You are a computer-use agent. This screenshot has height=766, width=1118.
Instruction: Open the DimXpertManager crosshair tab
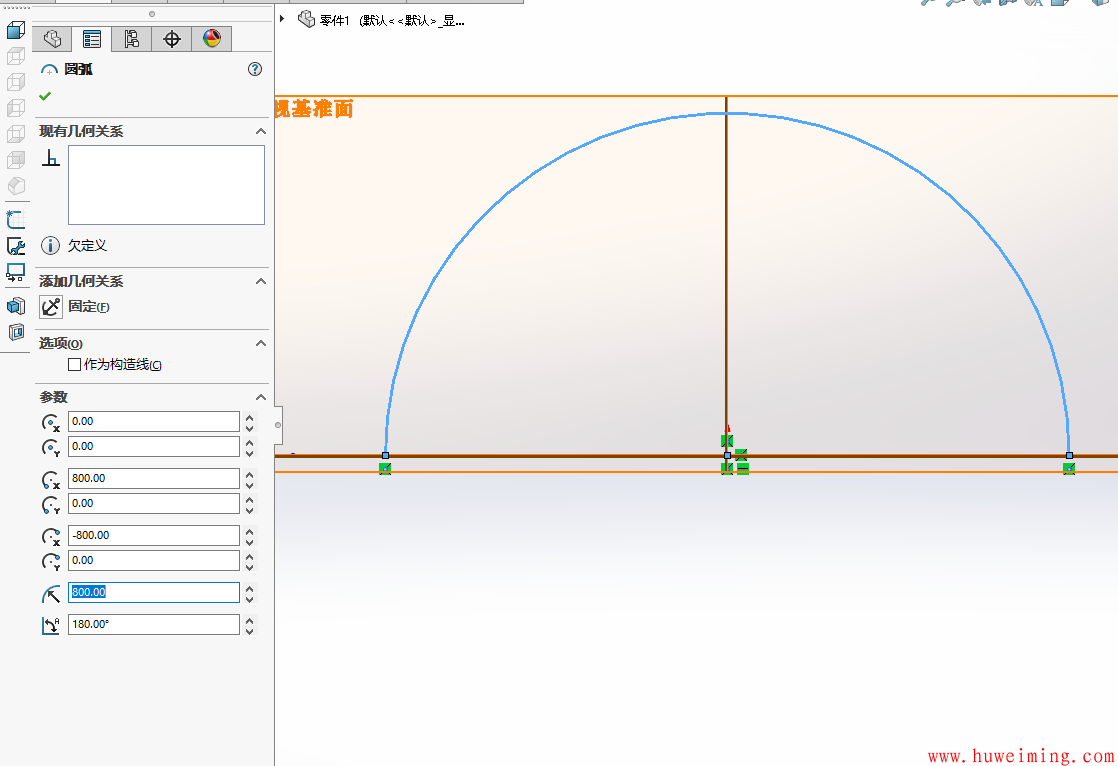[x=172, y=39]
